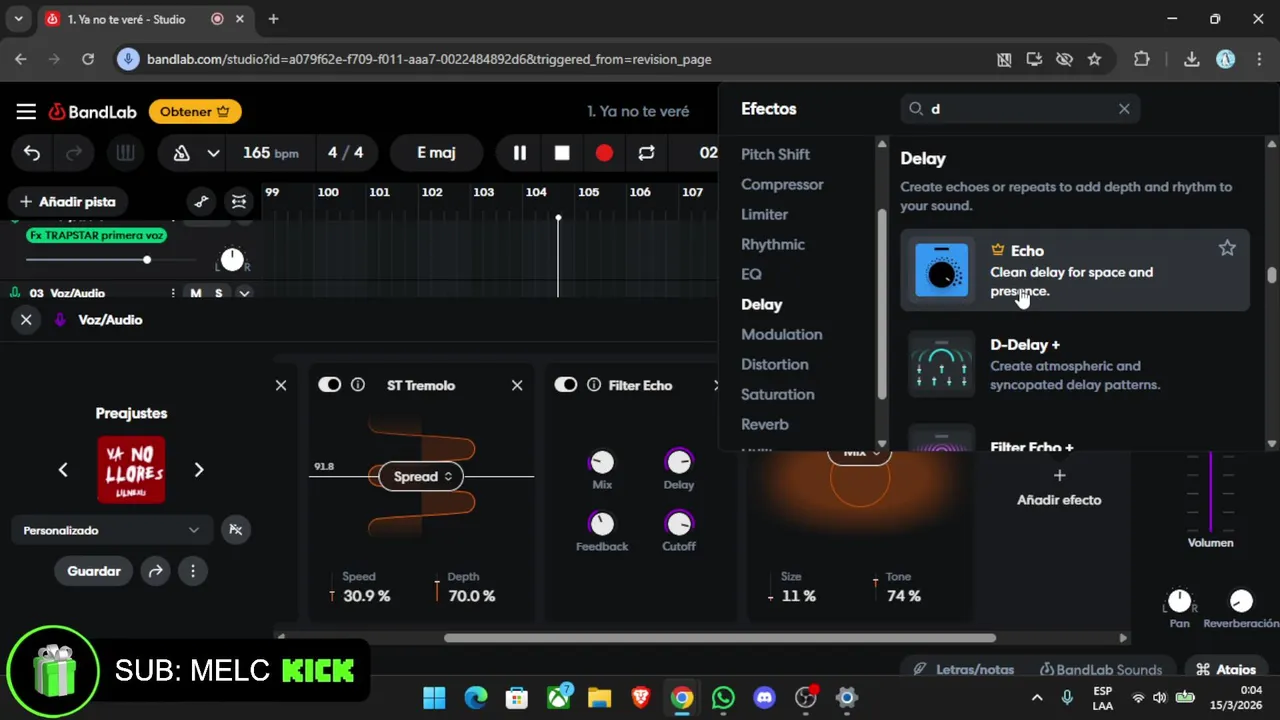This screenshot has width=1280, height=720.
Task: Go to next preset arrow
Action: (x=198, y=470)
